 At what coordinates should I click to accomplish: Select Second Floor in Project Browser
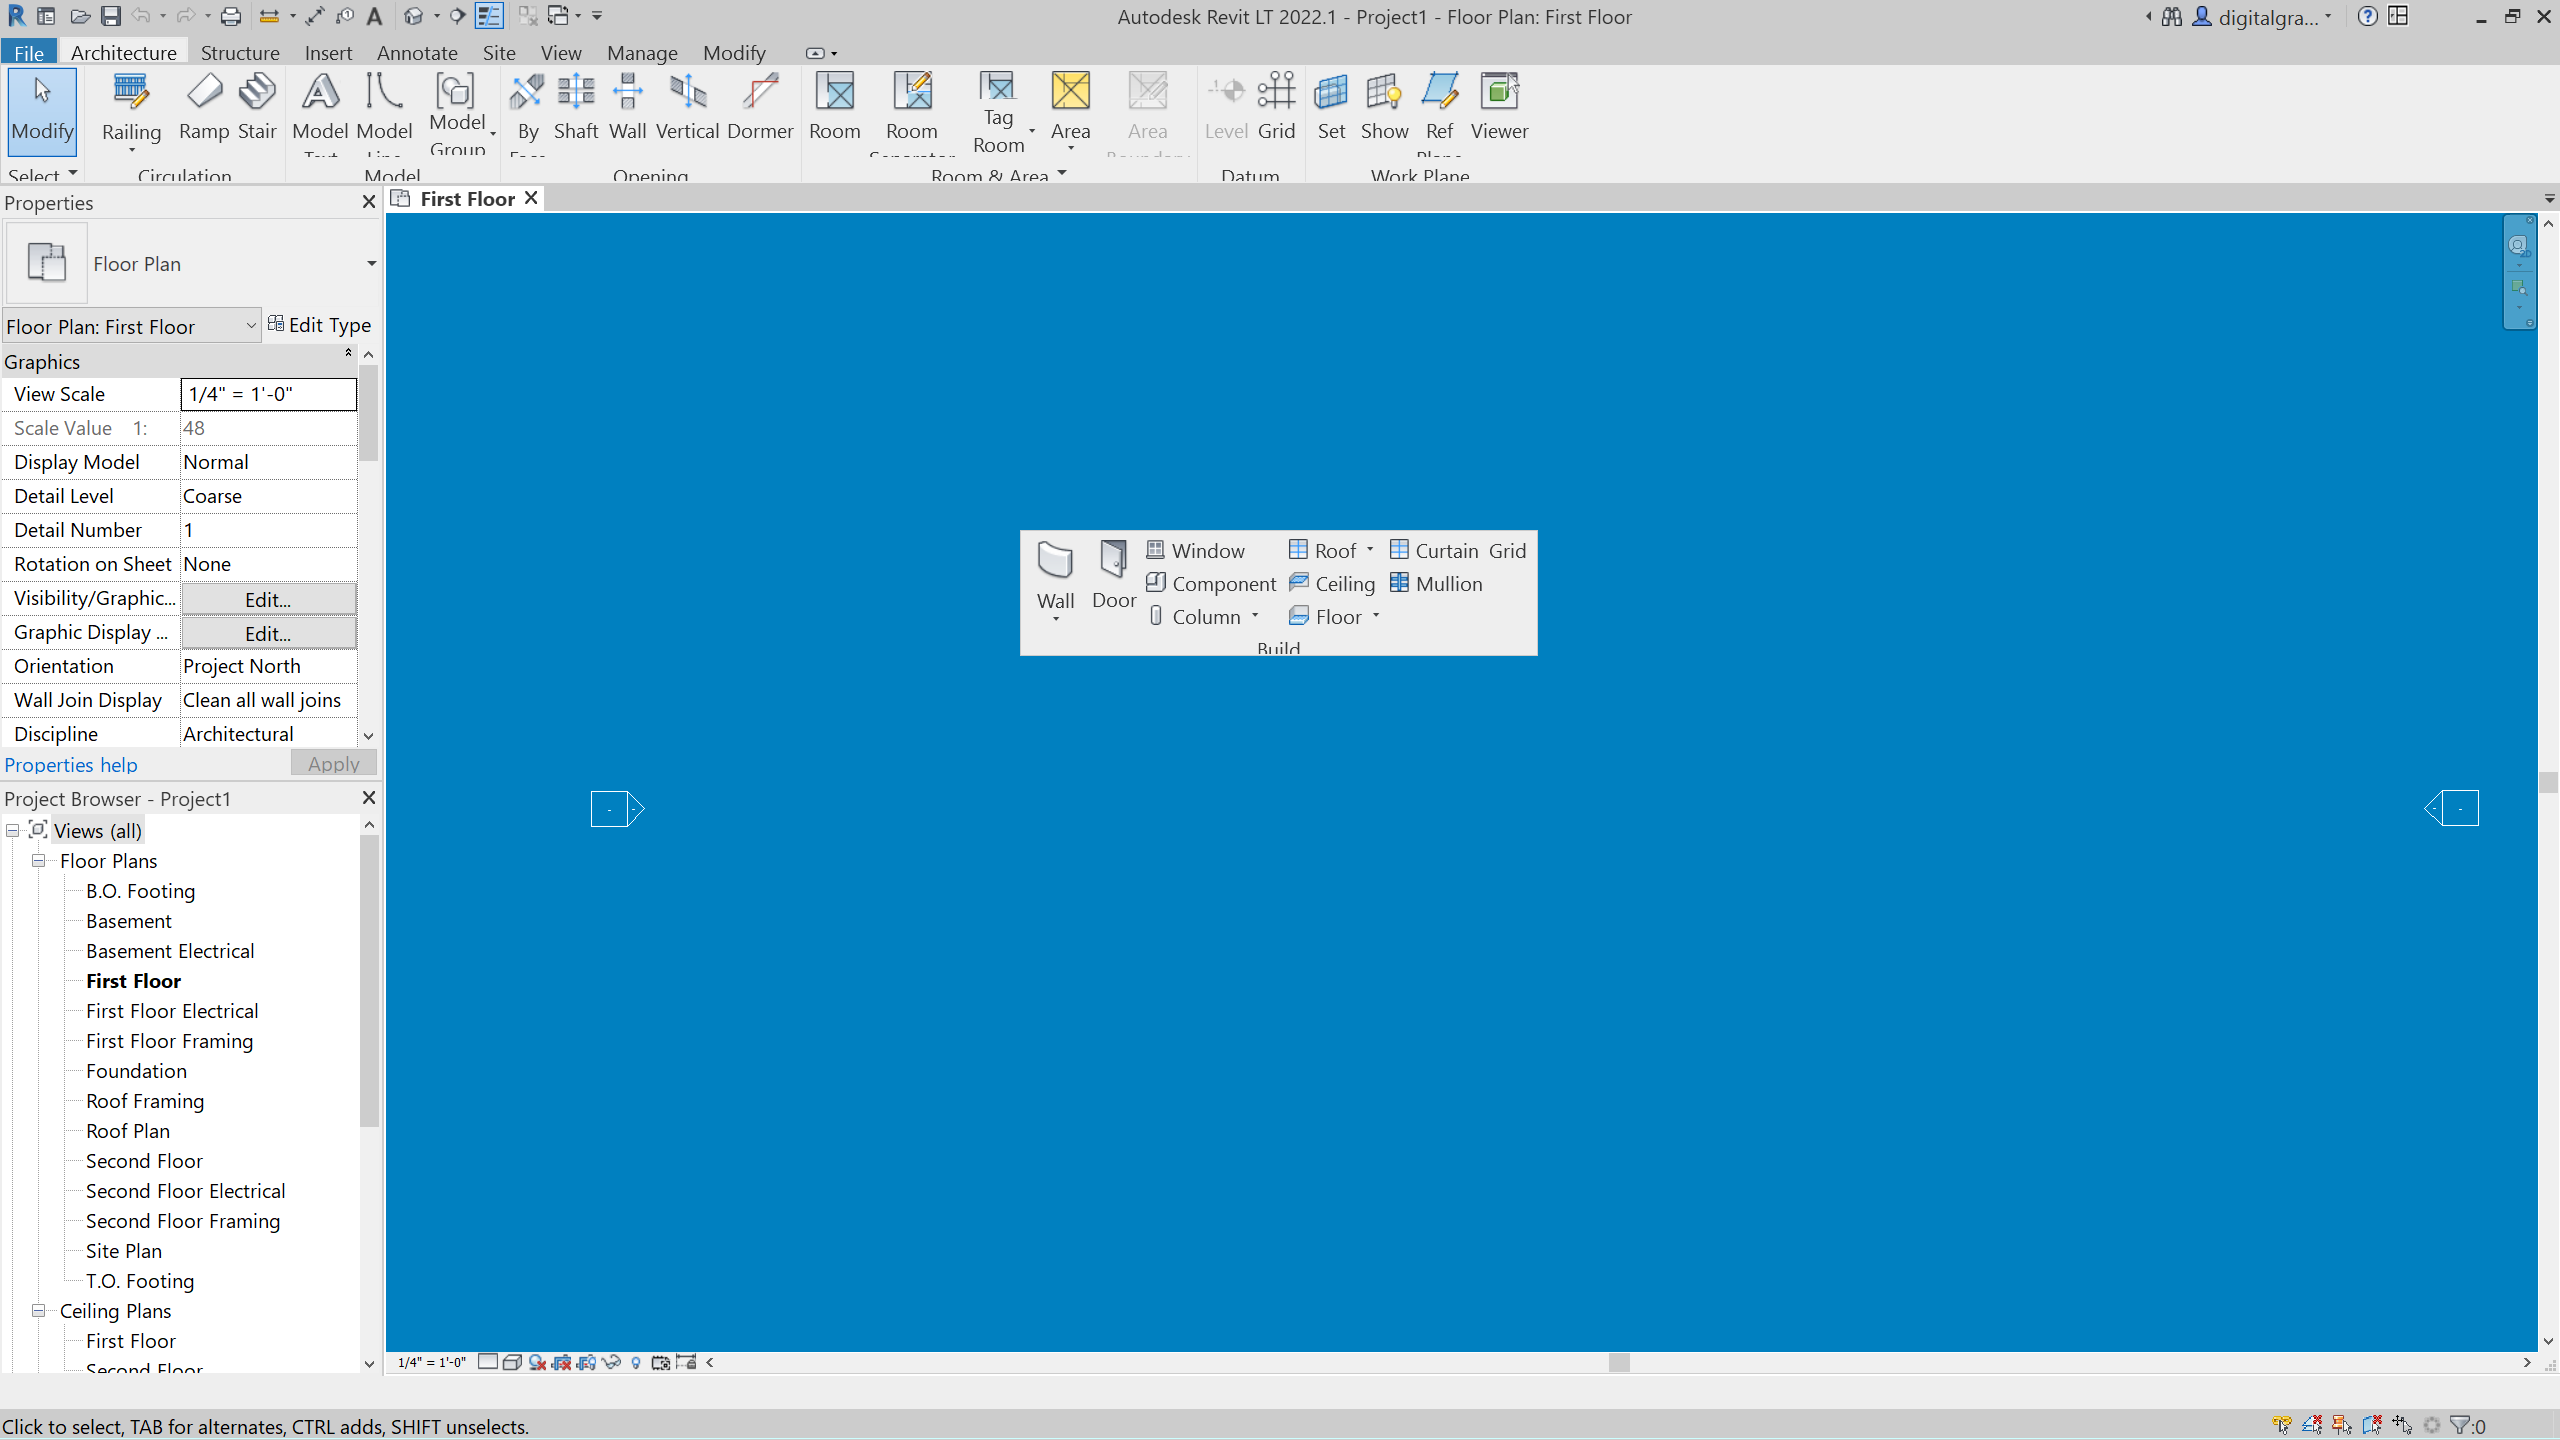click(x=144, y=1161)
